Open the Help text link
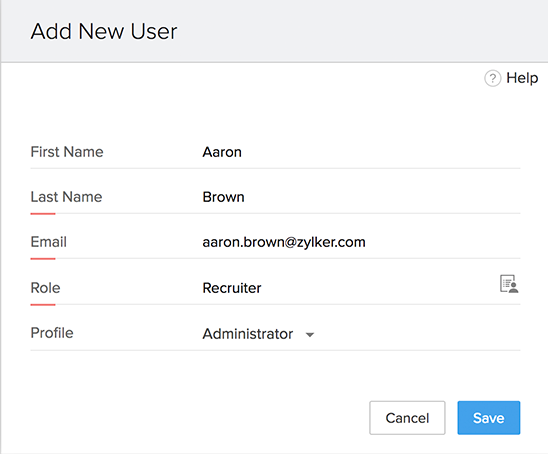Image resolution: width=548 pixels, height=454 pixels. pos(522,78)
